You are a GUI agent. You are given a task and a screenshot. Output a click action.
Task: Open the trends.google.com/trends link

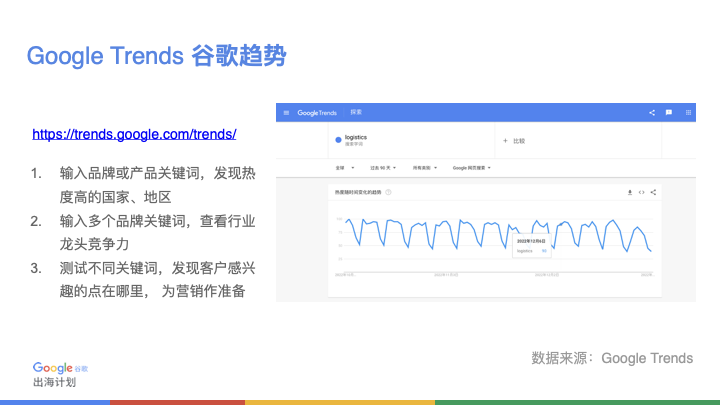(134, 134)
